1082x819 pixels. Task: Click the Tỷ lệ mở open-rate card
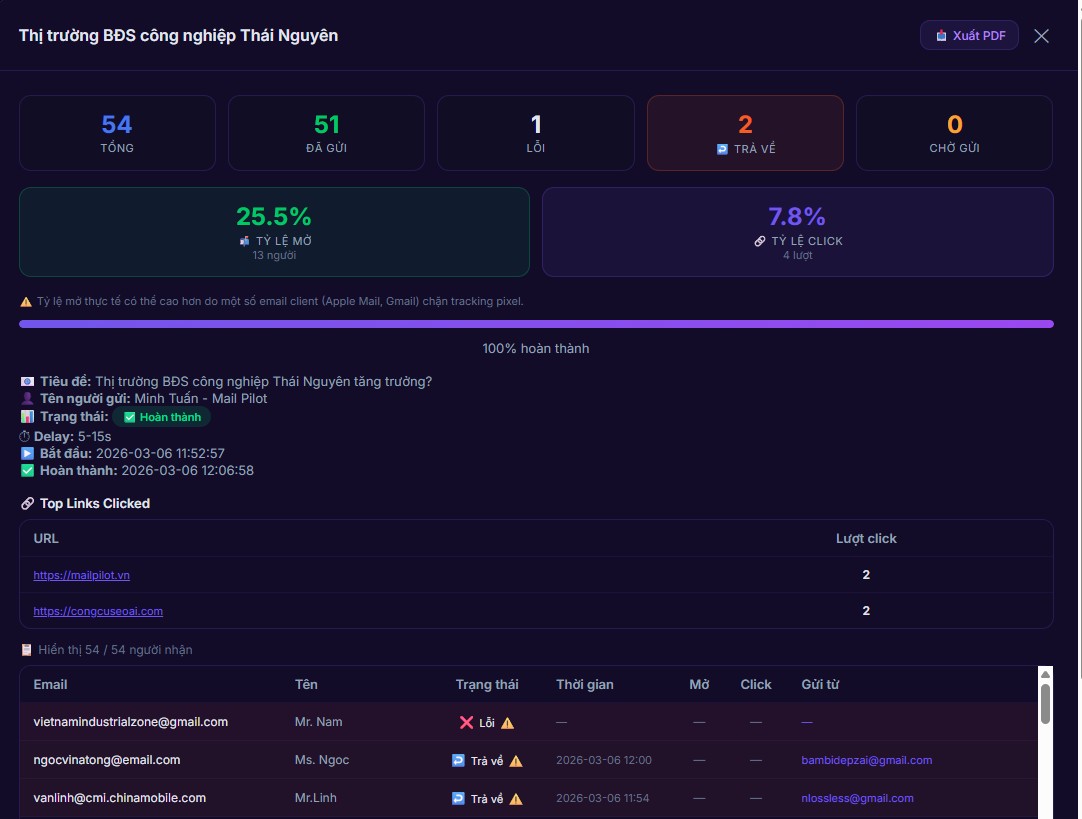point(274,232)
